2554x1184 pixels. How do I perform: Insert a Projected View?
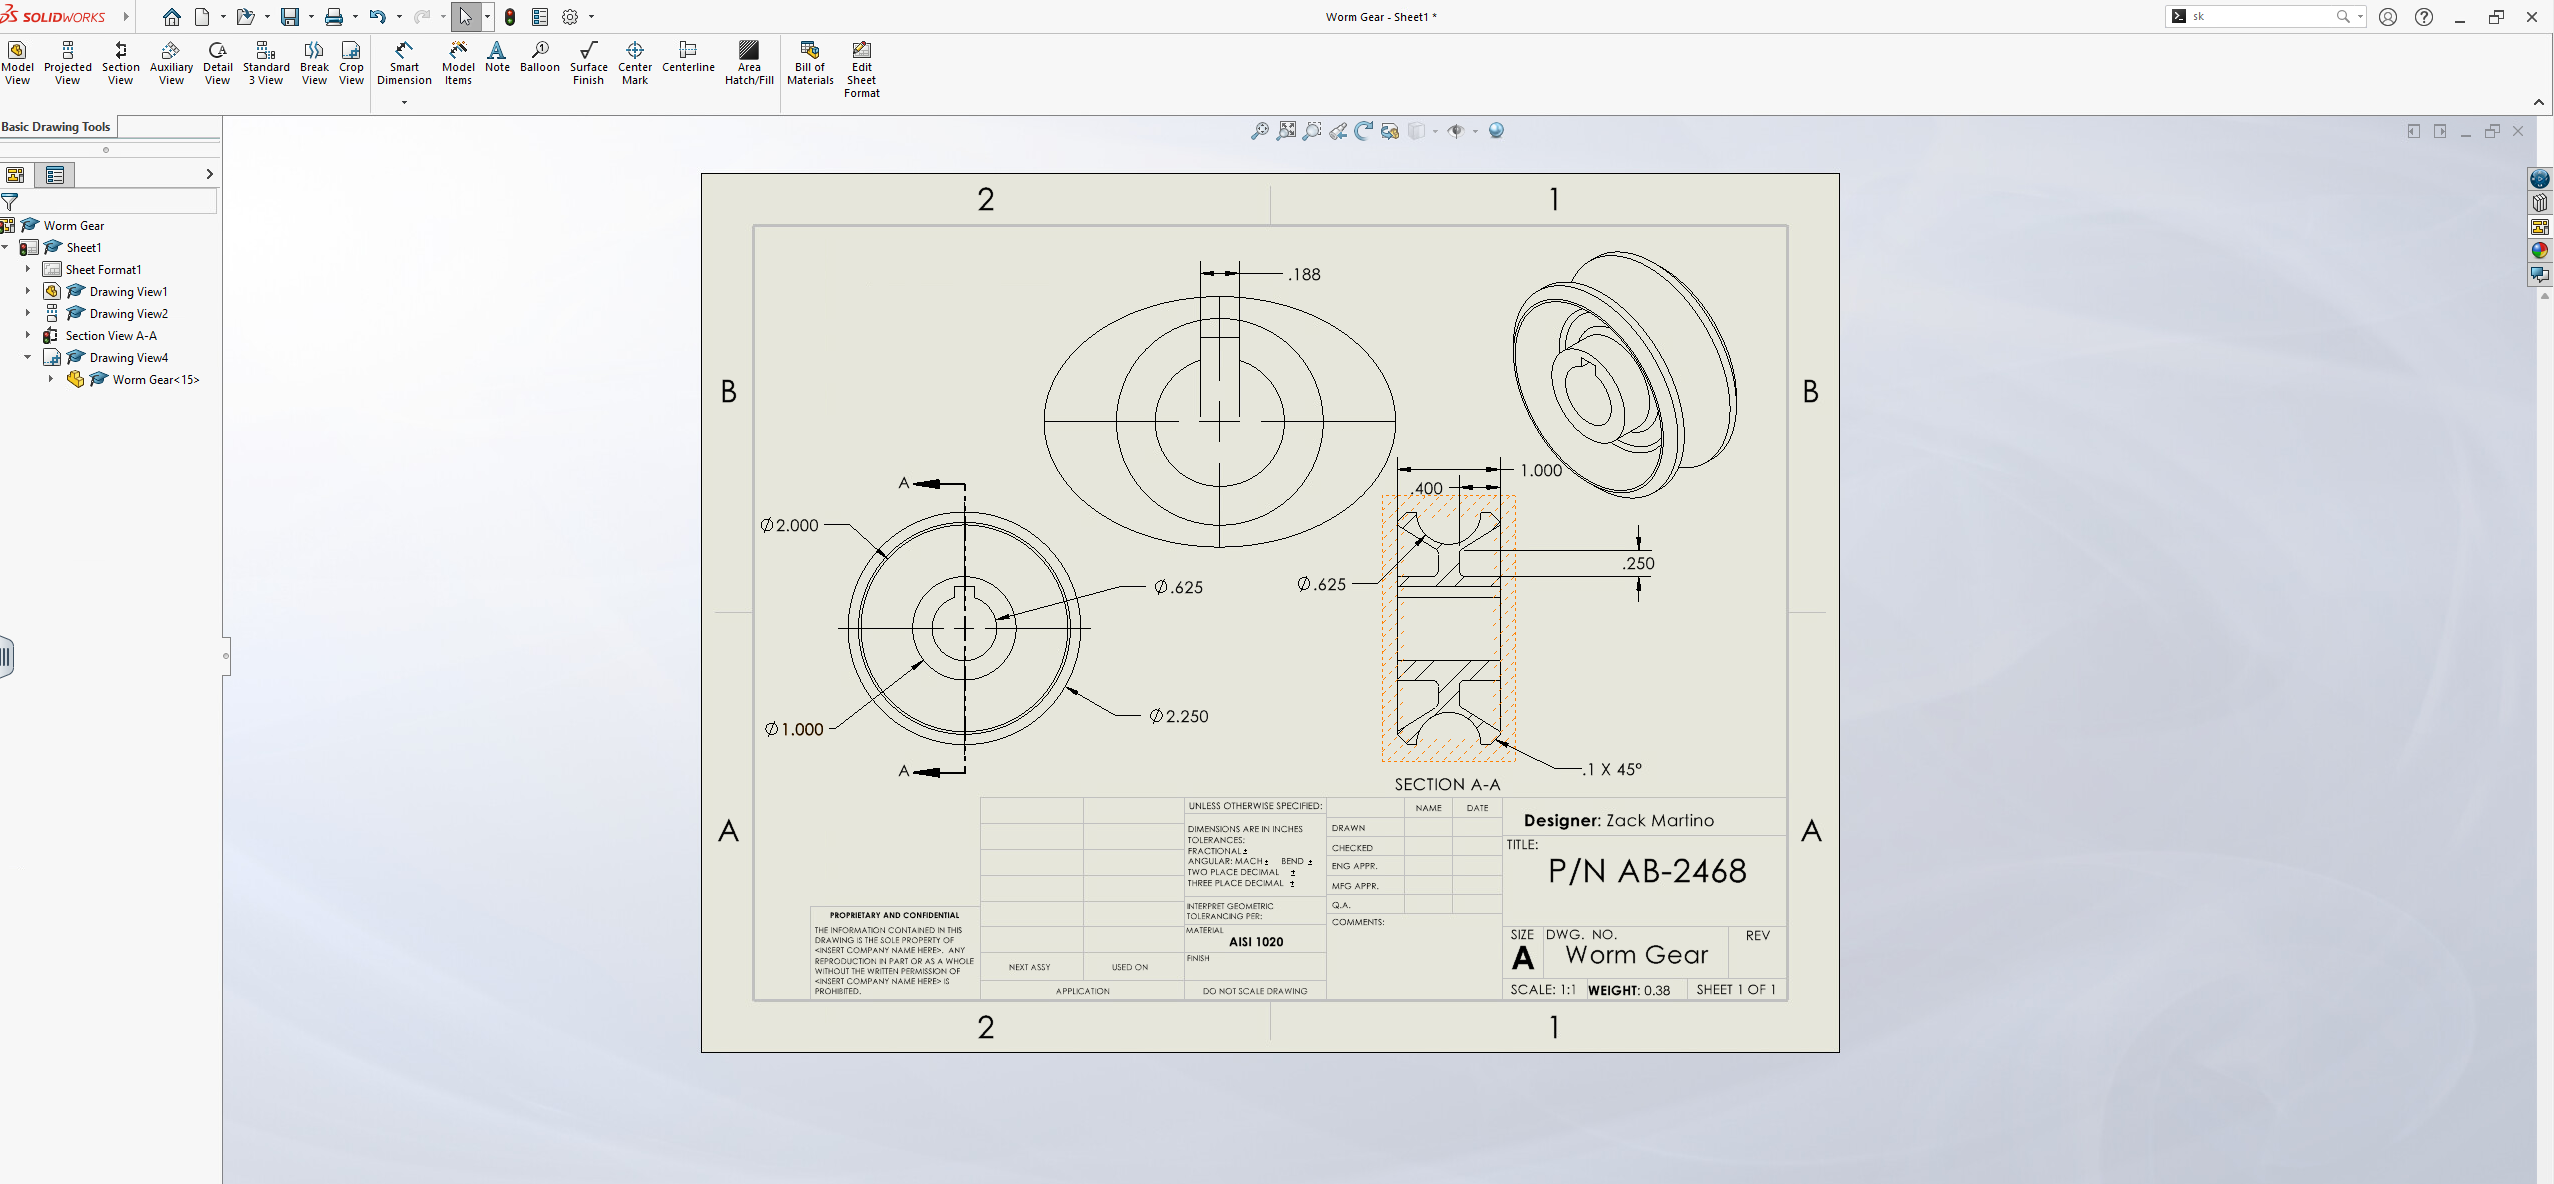click(x=67, y=63)
